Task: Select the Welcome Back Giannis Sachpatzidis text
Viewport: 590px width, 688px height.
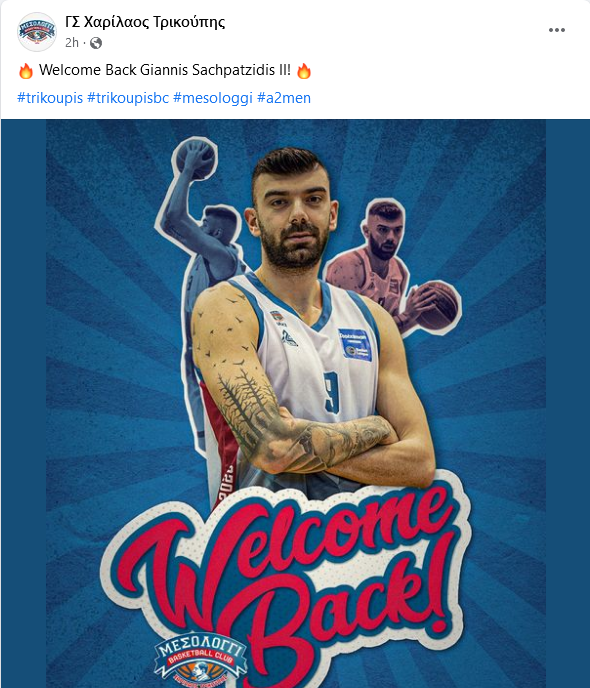Action: 165,70
